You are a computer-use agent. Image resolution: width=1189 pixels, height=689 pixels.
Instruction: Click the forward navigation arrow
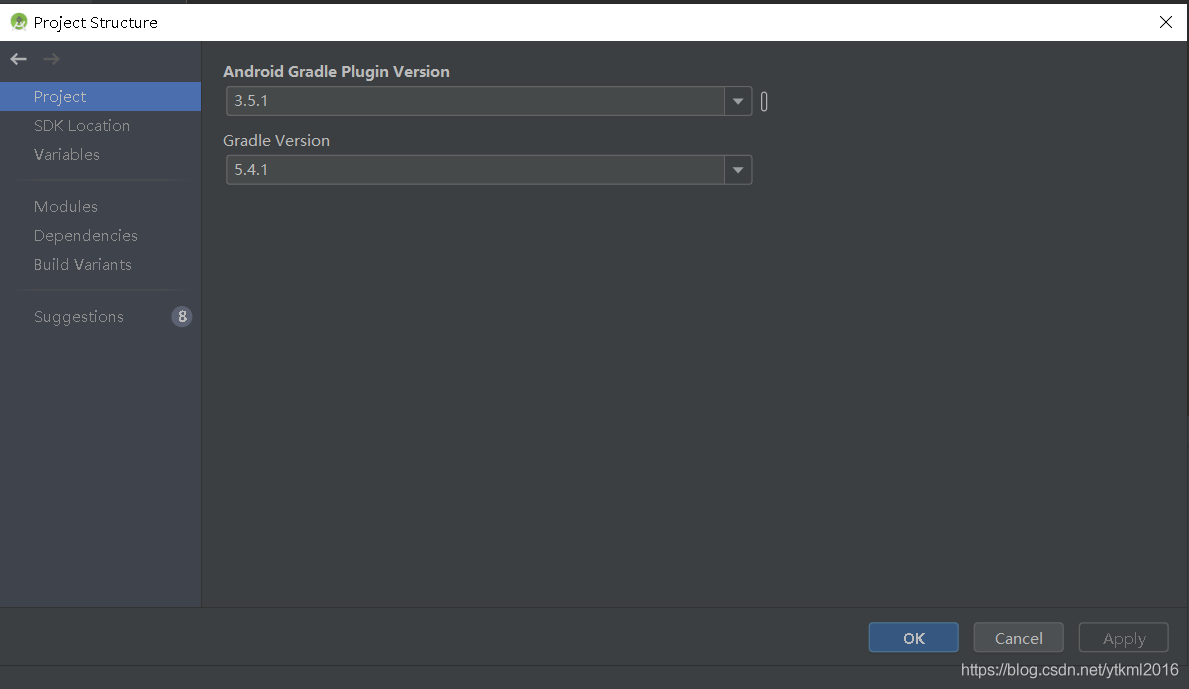[51, 59]
